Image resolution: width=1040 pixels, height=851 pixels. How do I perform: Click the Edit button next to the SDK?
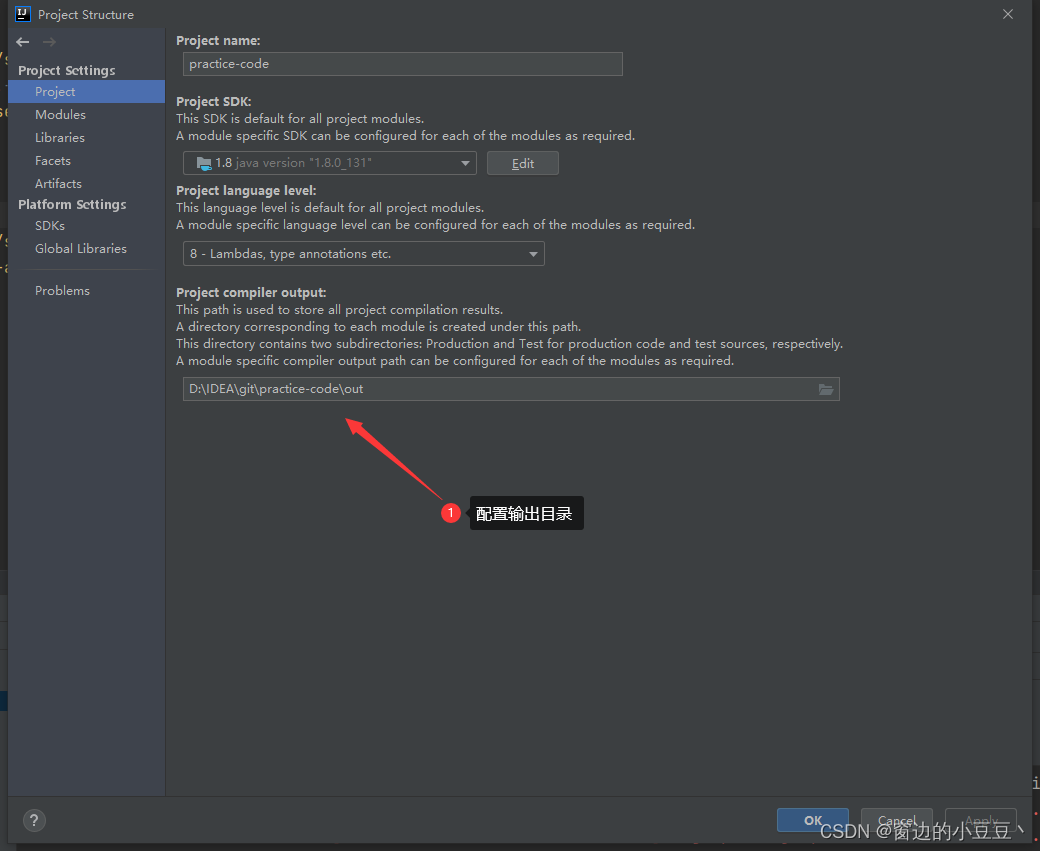point(522,162)
